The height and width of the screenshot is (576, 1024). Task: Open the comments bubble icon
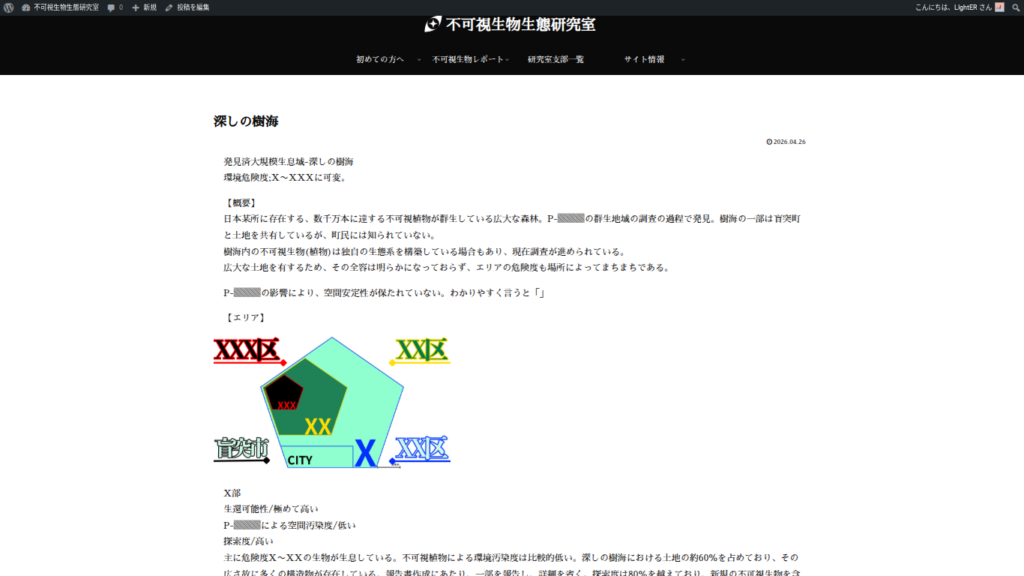pyautogui.click(x=111, y=7)
